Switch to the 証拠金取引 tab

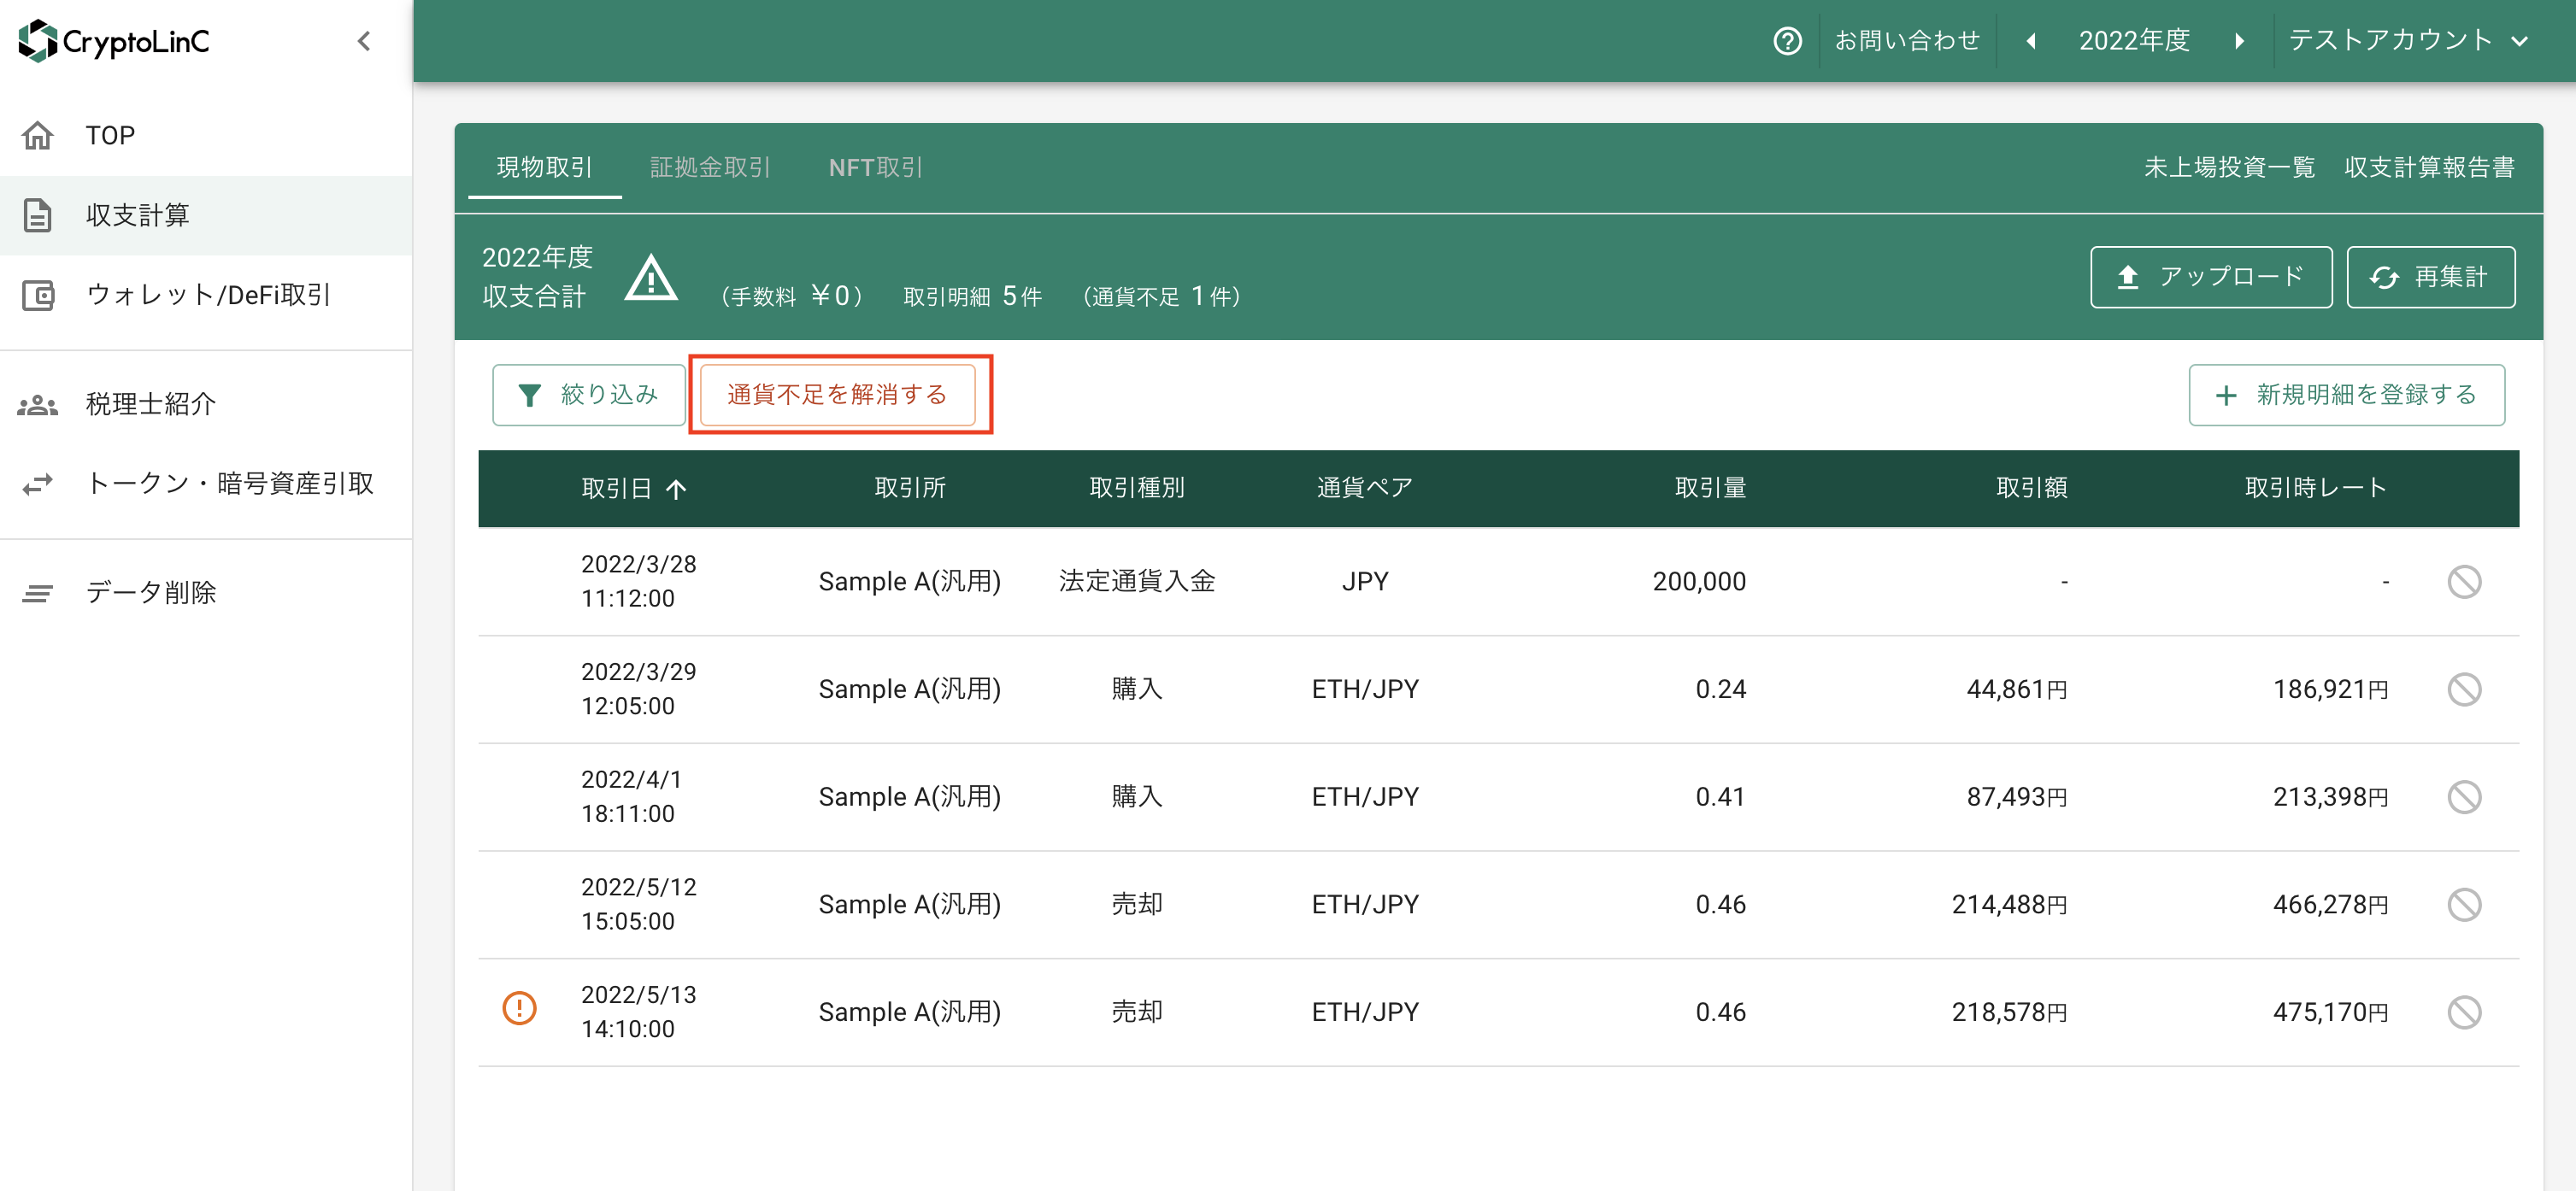tap(709, 167)
